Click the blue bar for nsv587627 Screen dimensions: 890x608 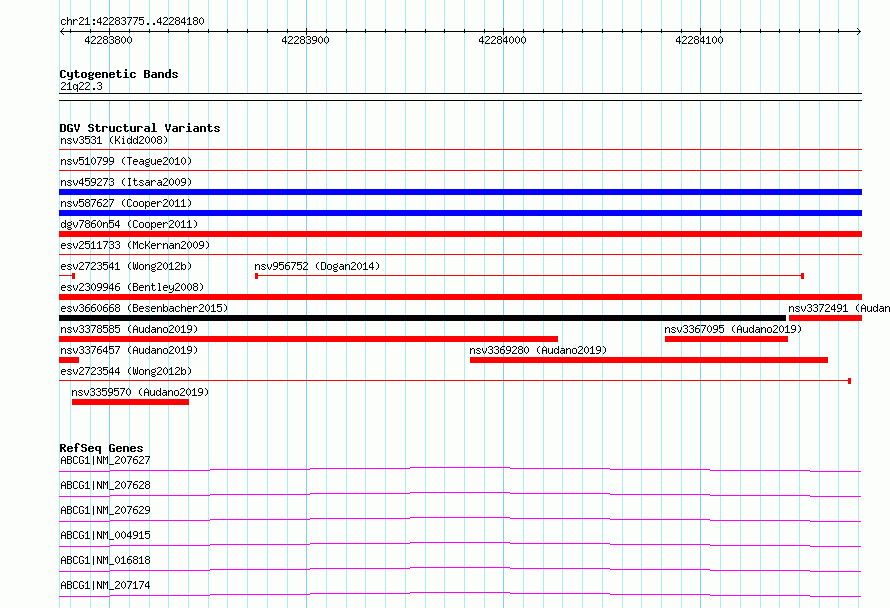point(460,213)
